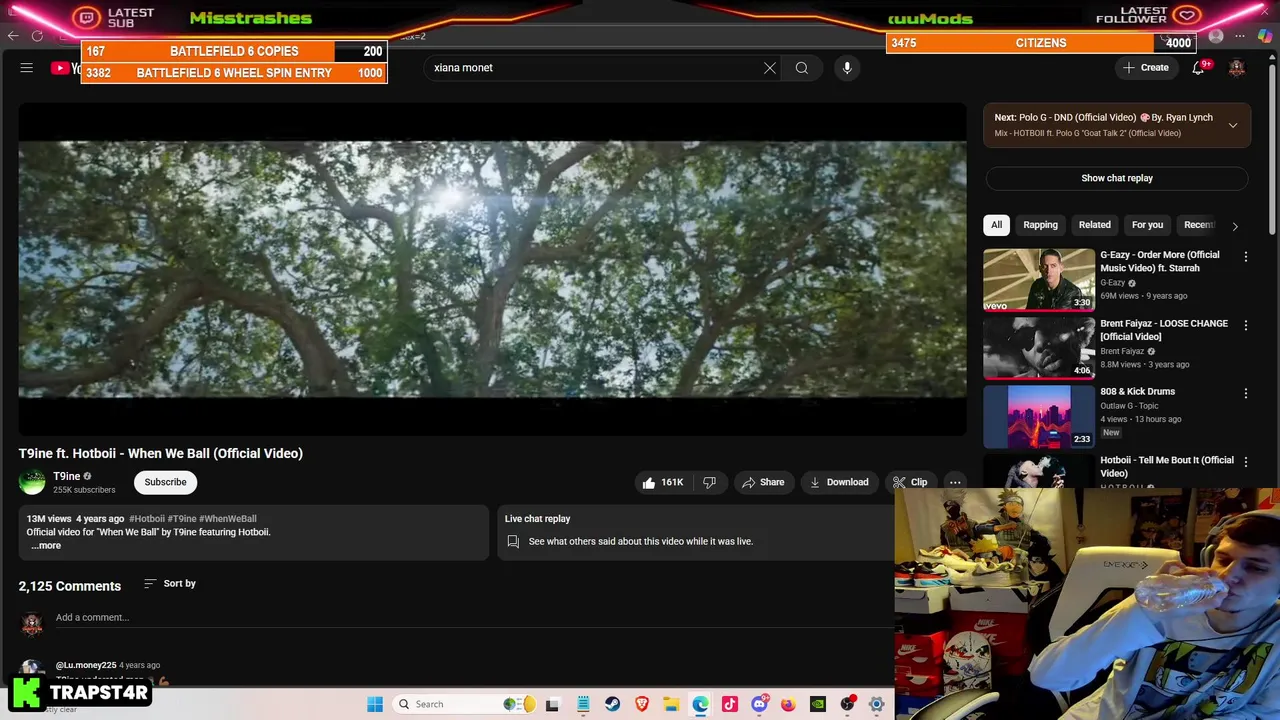Open YouTube notifications bell
Screen dimensions: 1280x720
click(x=1198, y=68)
